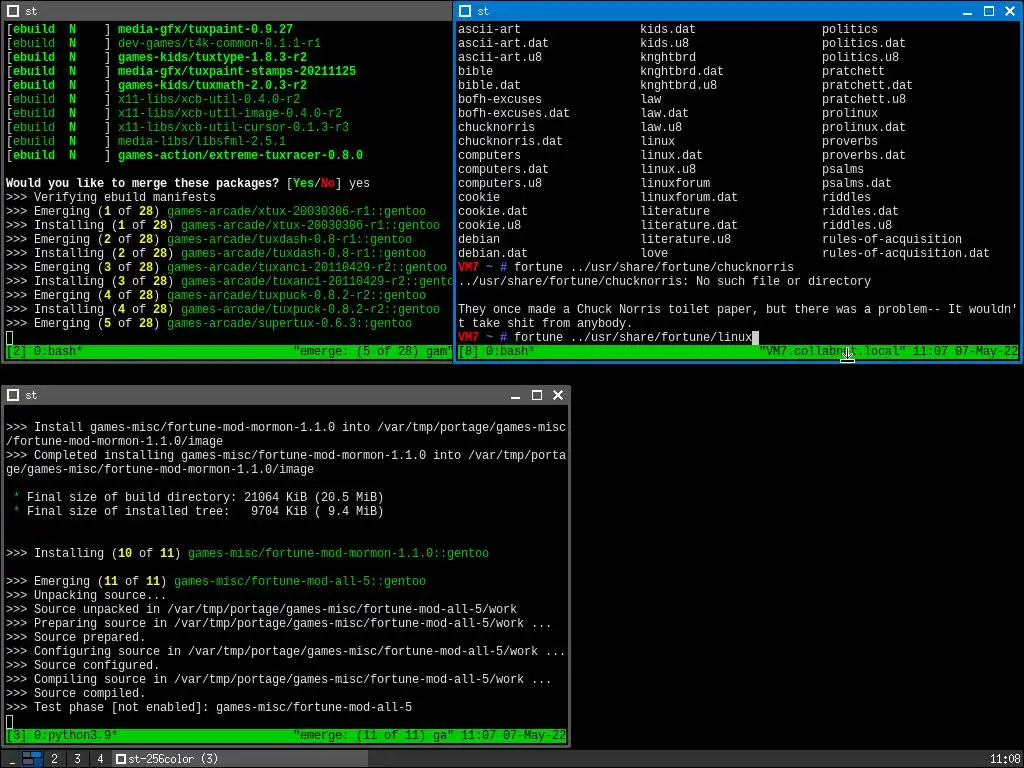Click riddles.u8 in the file listing
This screenshot has width=1024, height=768.
point(857,225)
